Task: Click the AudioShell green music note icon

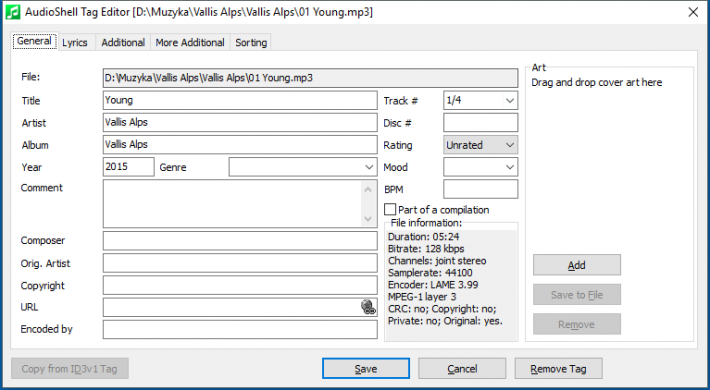Action: [x=13, y=12]
